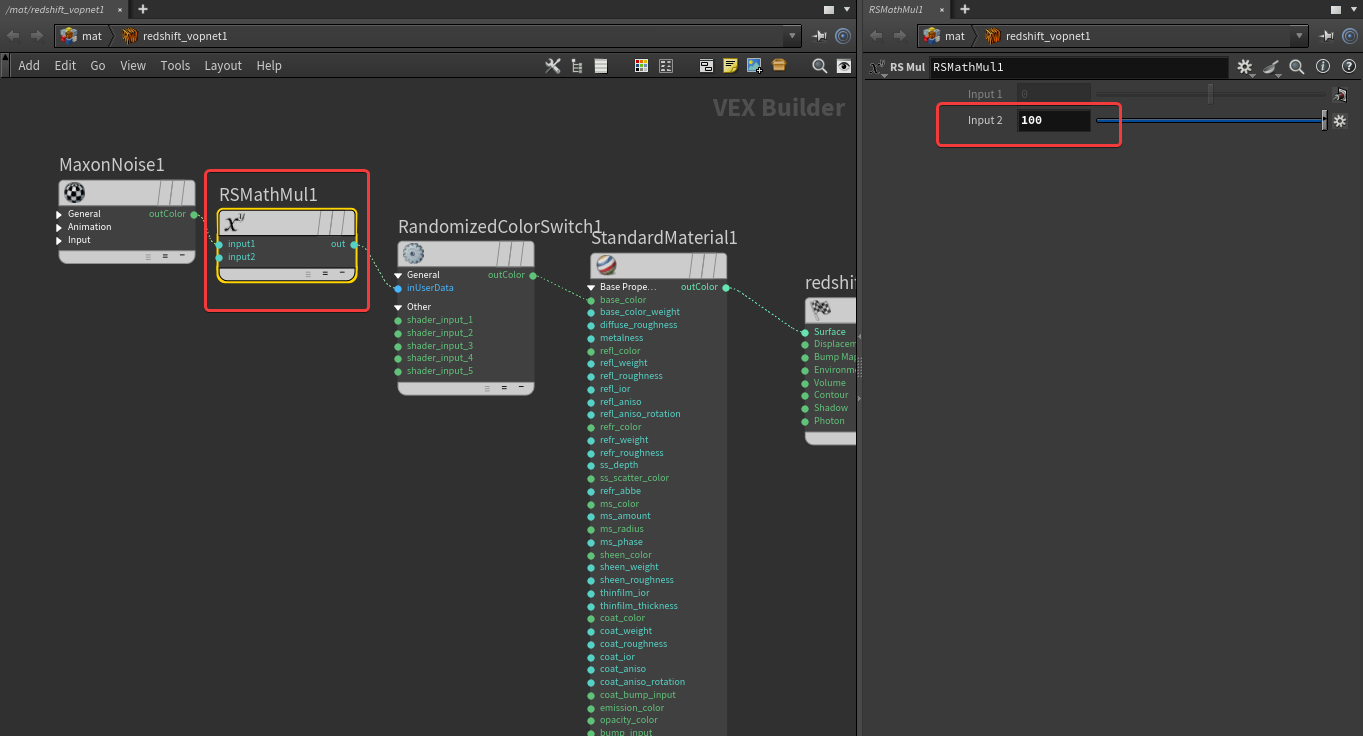Click the orange subnet box icon
Viewport: 1363px width, 736px height.
[x=779, y=66]
